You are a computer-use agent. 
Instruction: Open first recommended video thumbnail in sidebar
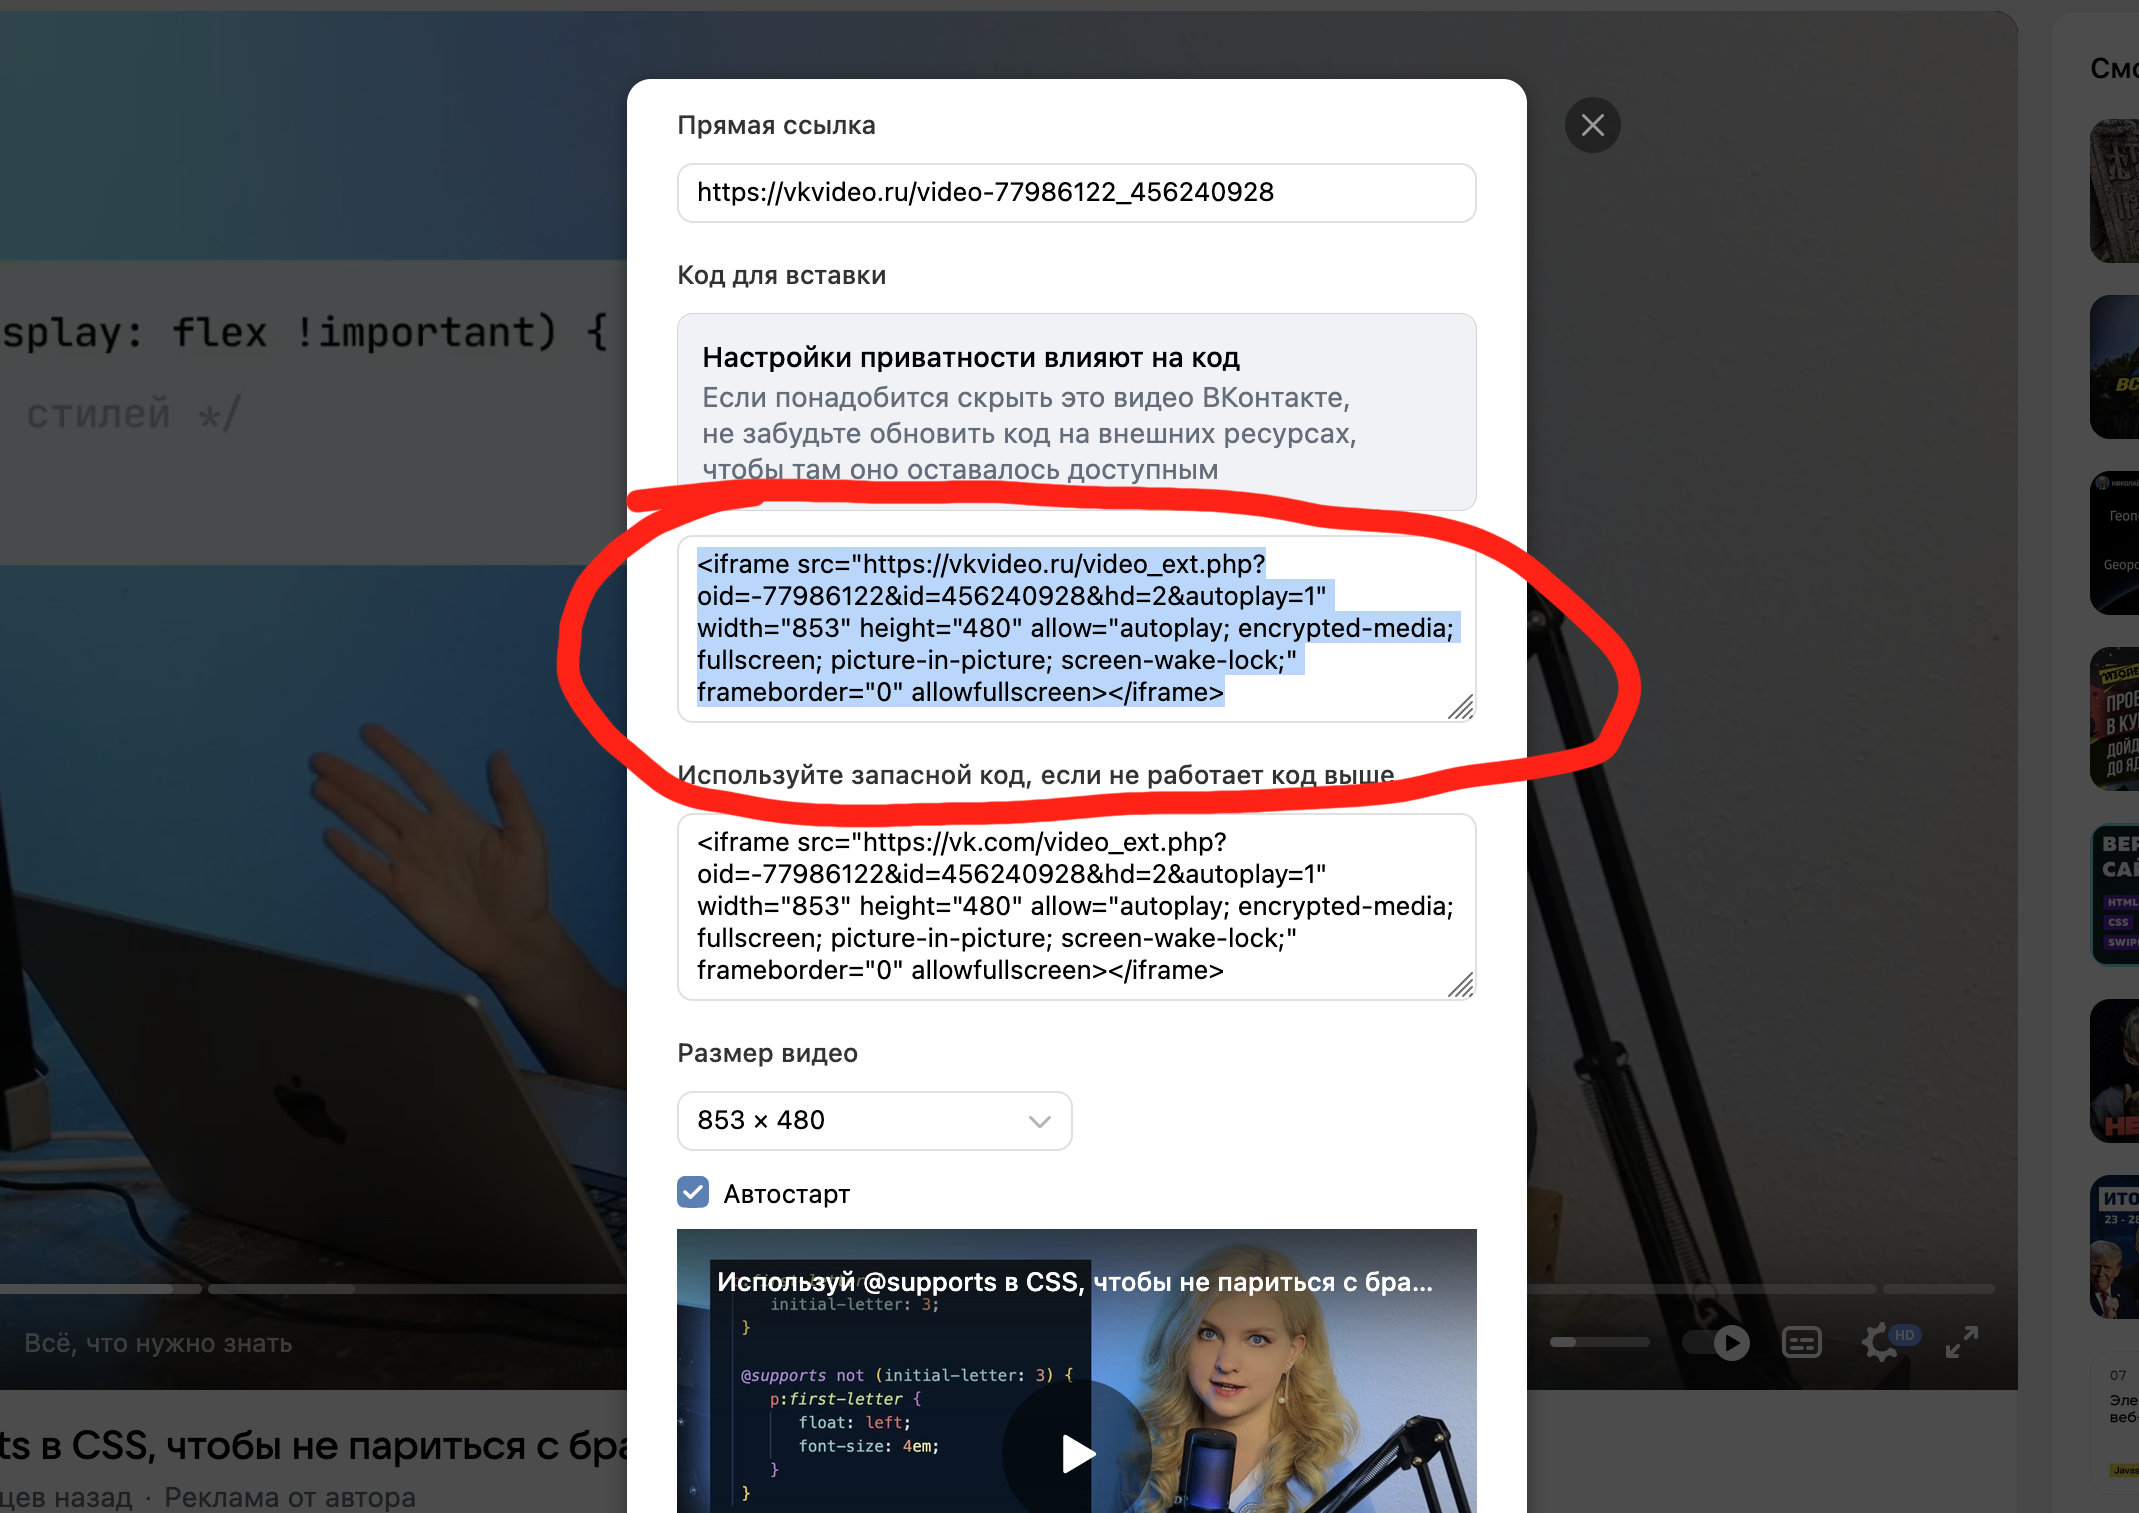coord(2114,190)
